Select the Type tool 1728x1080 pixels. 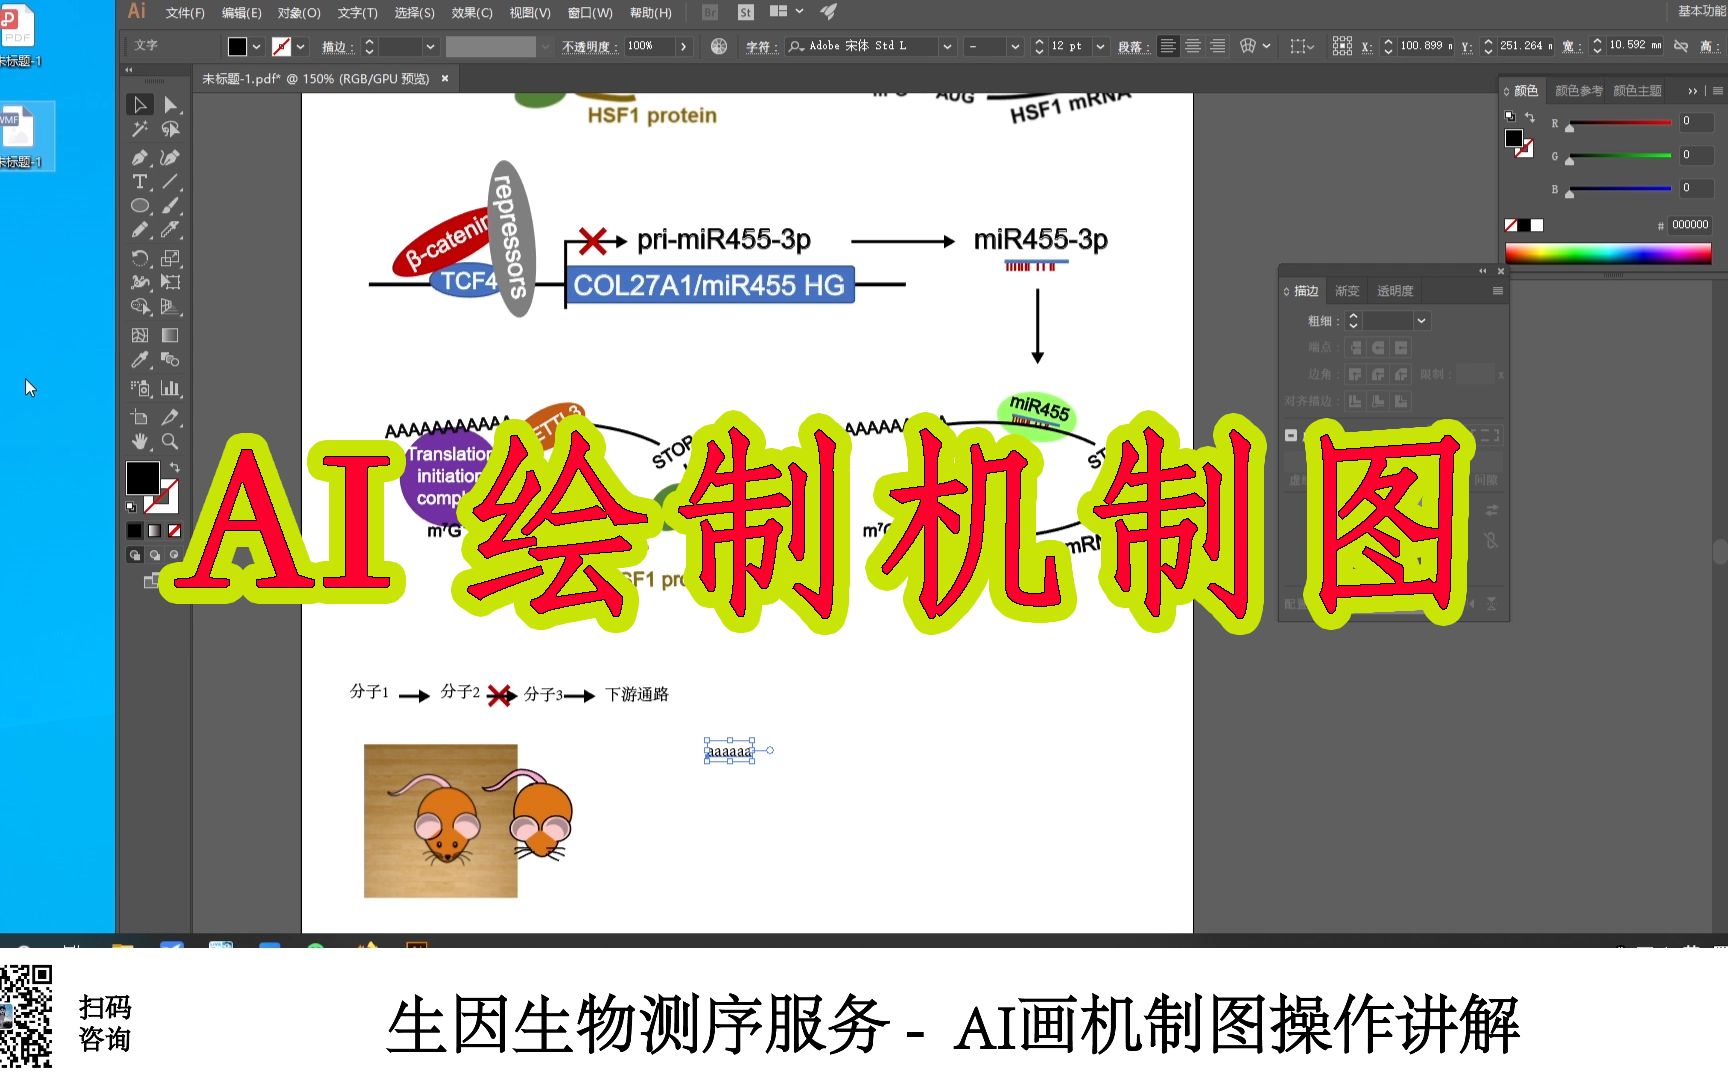[x=140, y=181]
